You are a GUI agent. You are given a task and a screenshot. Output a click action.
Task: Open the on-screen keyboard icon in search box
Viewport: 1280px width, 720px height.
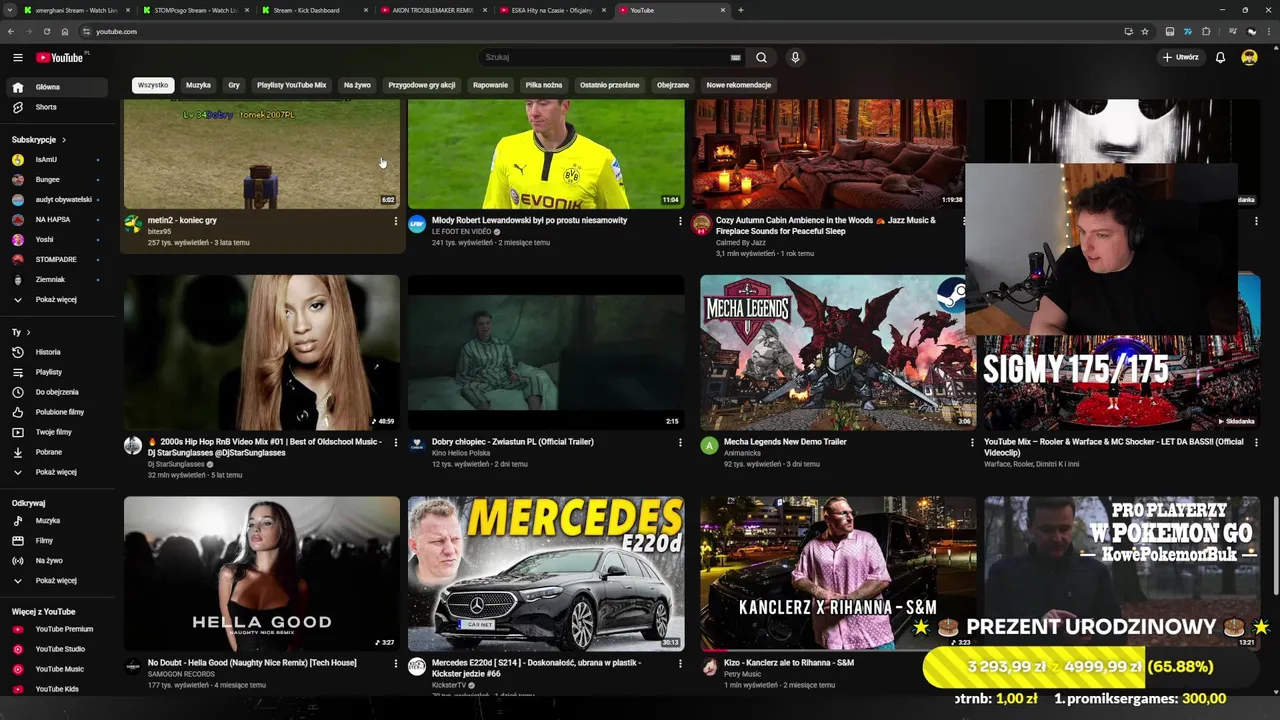click(735, 57)
